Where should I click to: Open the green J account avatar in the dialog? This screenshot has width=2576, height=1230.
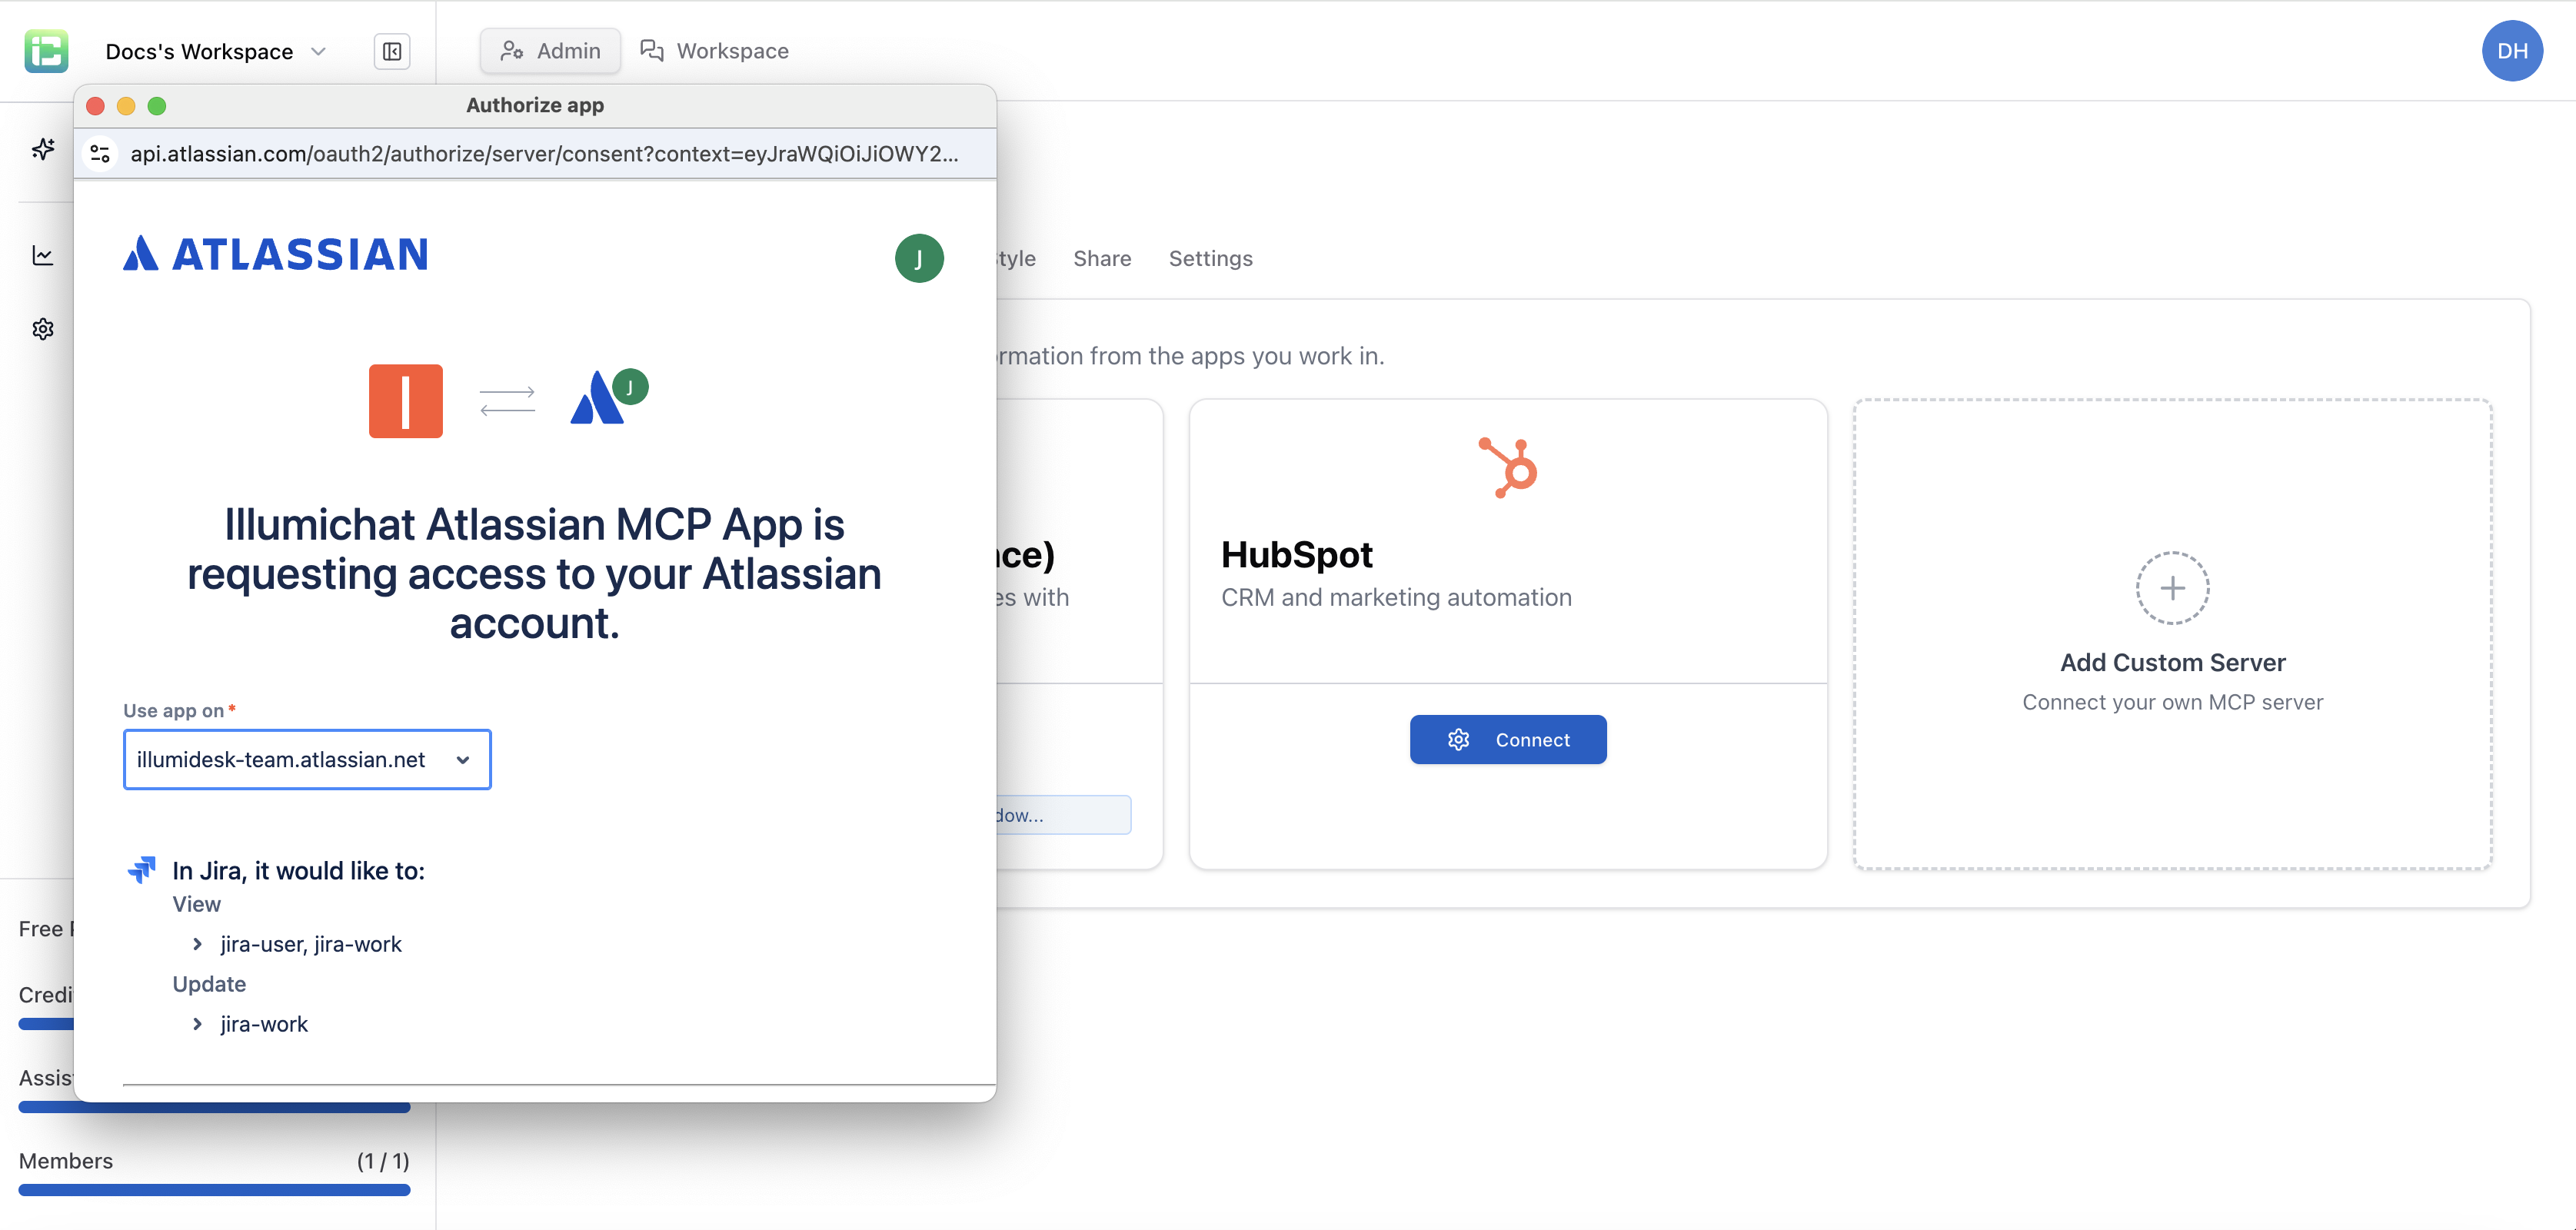[918, 258]
